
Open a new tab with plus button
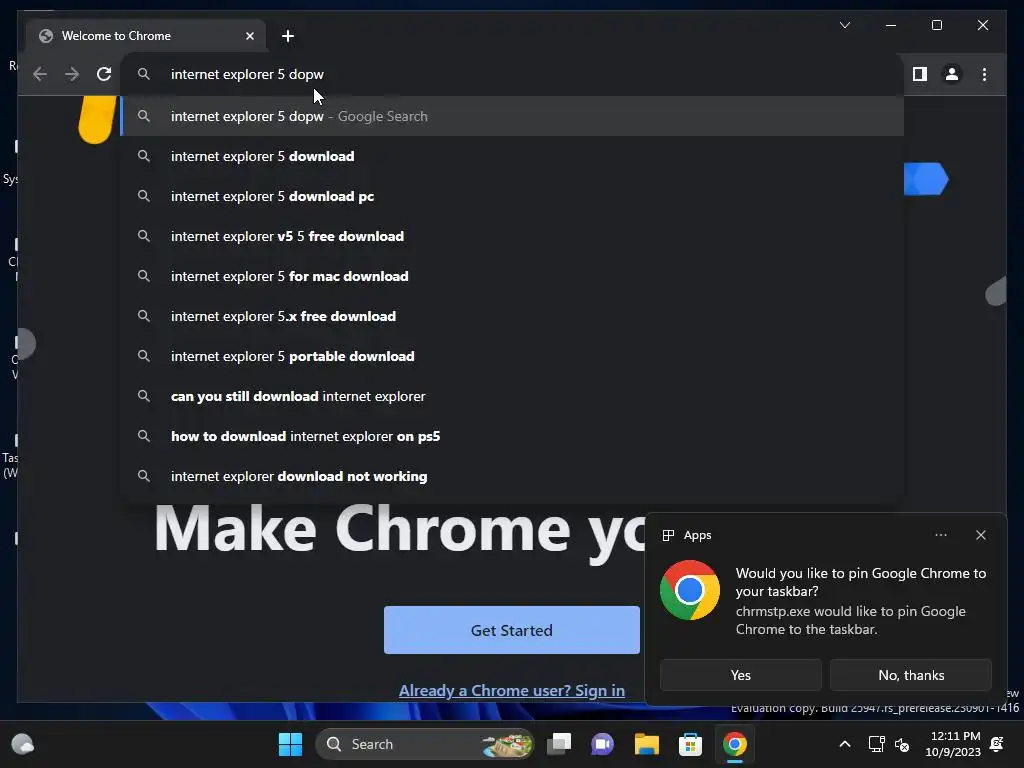pos(288,36)
